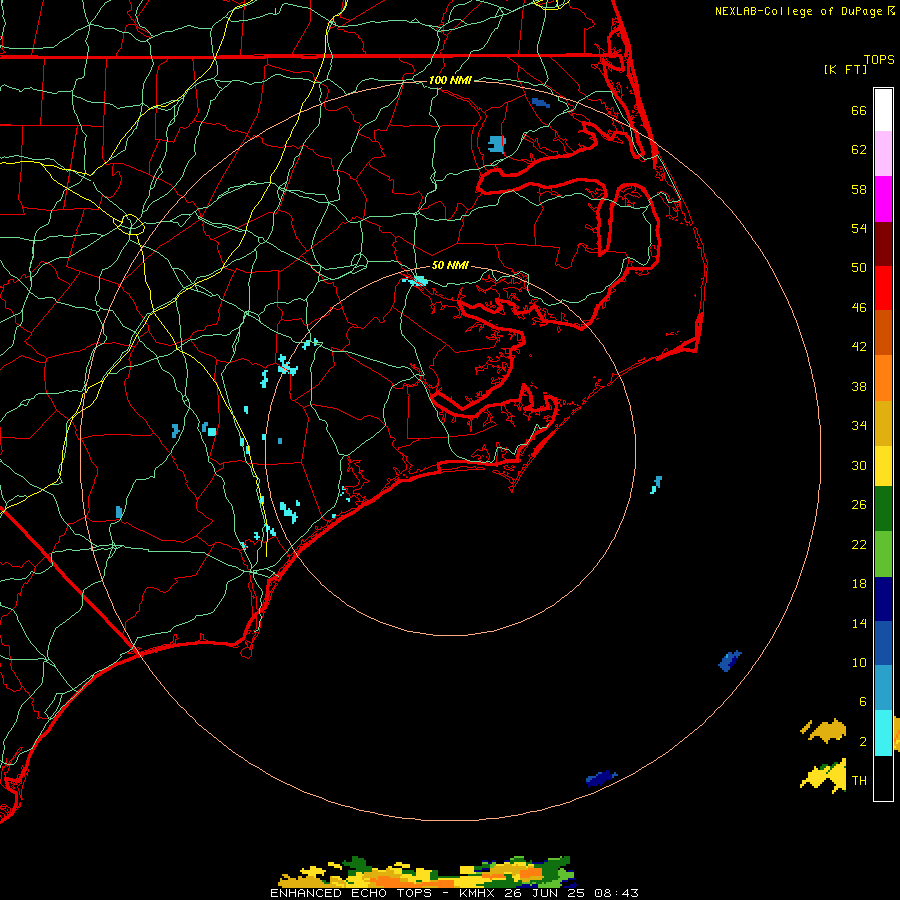
Task: Click the legend value "62"
Action: (x=859, y=150)
